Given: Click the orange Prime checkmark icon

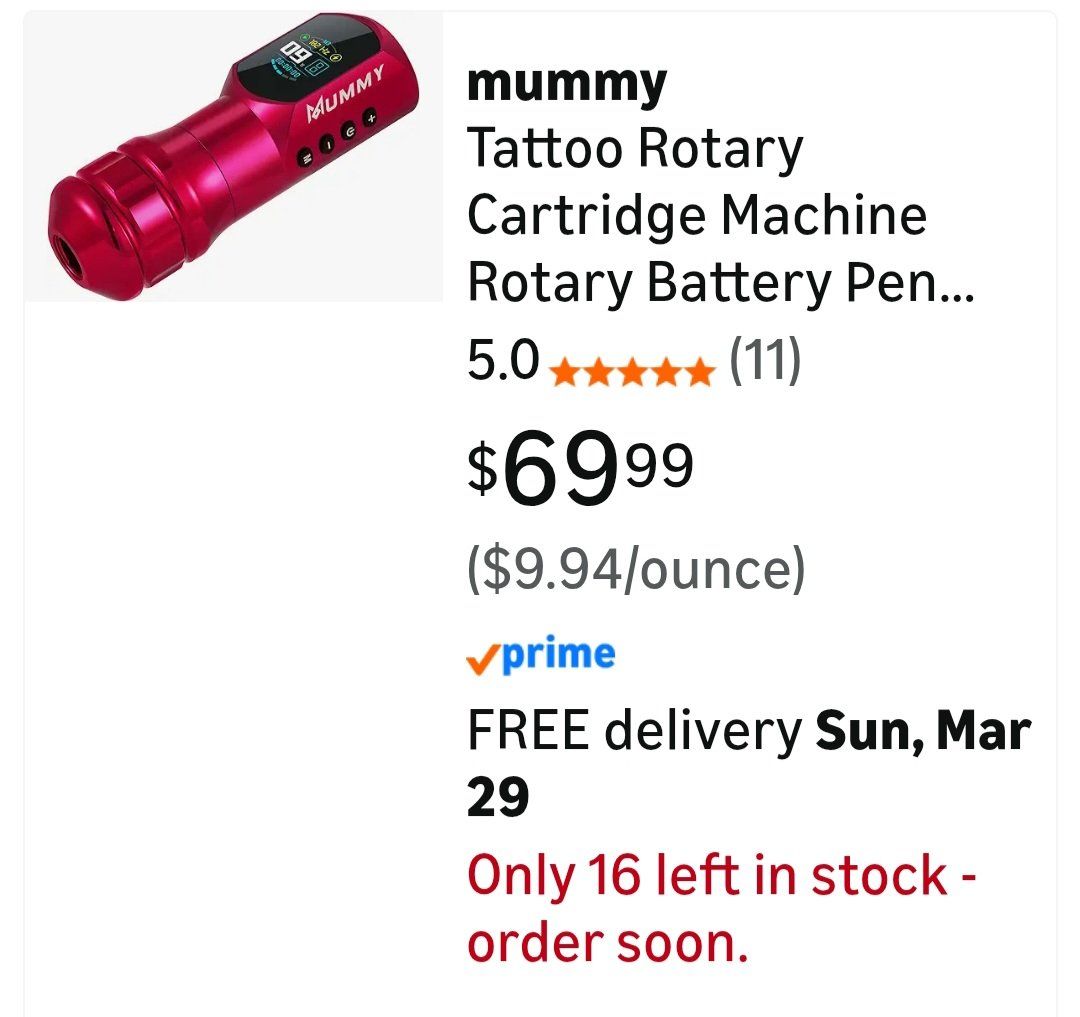Looking at the screenshot, I should tap(482, 657).
